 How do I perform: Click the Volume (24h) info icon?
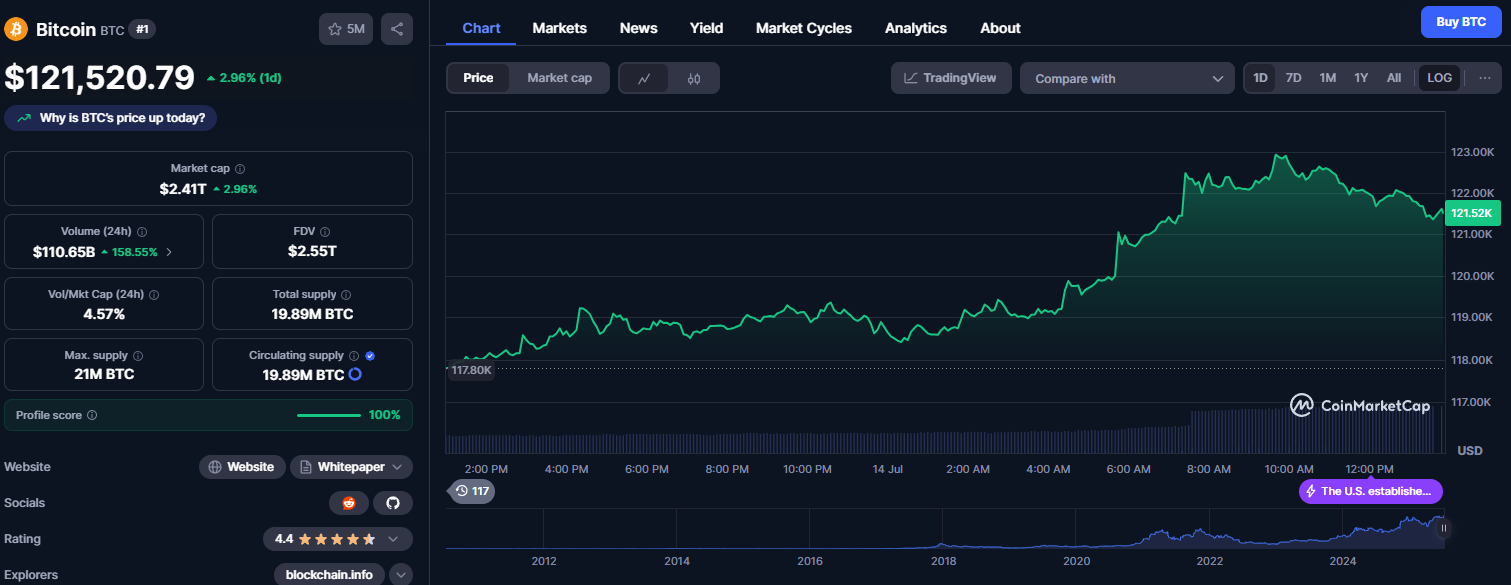pos(142,231)
